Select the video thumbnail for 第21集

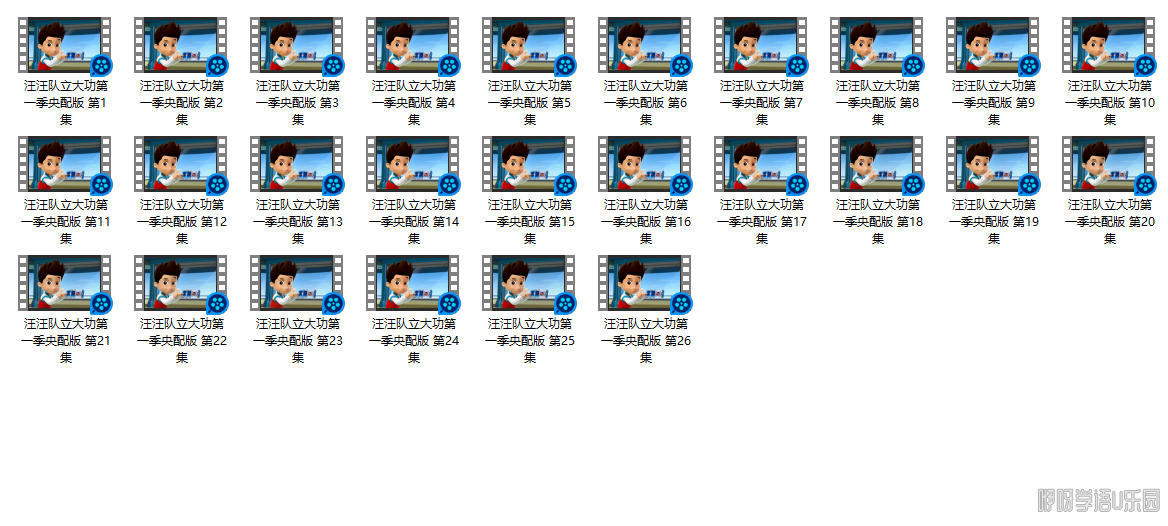(66, 283)
